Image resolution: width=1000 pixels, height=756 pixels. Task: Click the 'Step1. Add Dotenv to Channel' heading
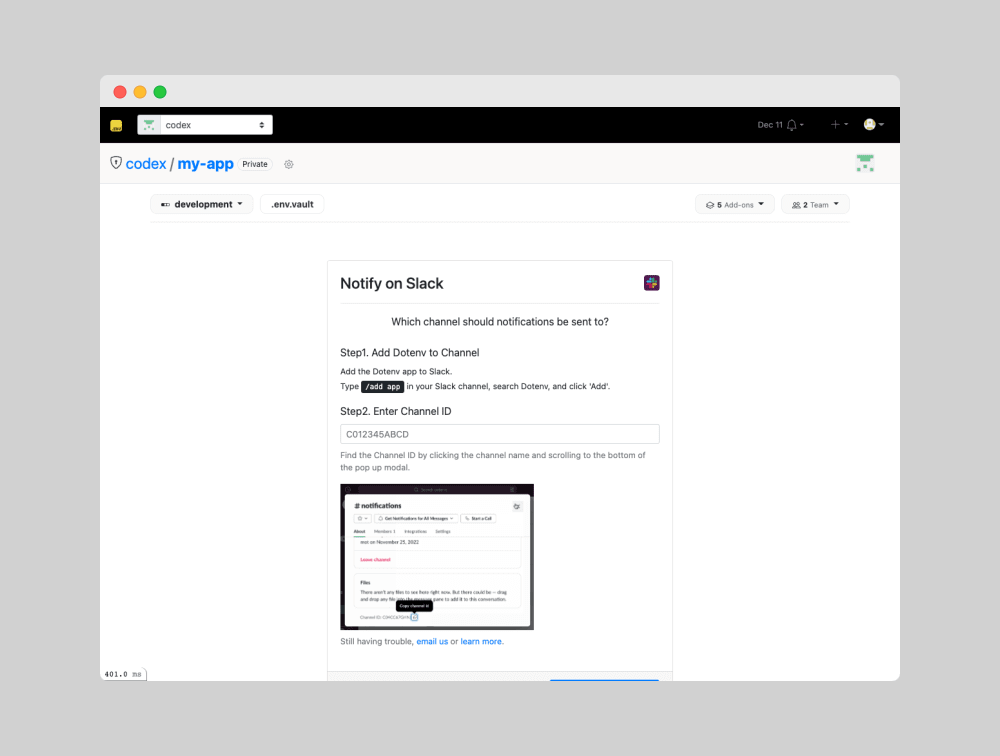click(x=409, y=353)
